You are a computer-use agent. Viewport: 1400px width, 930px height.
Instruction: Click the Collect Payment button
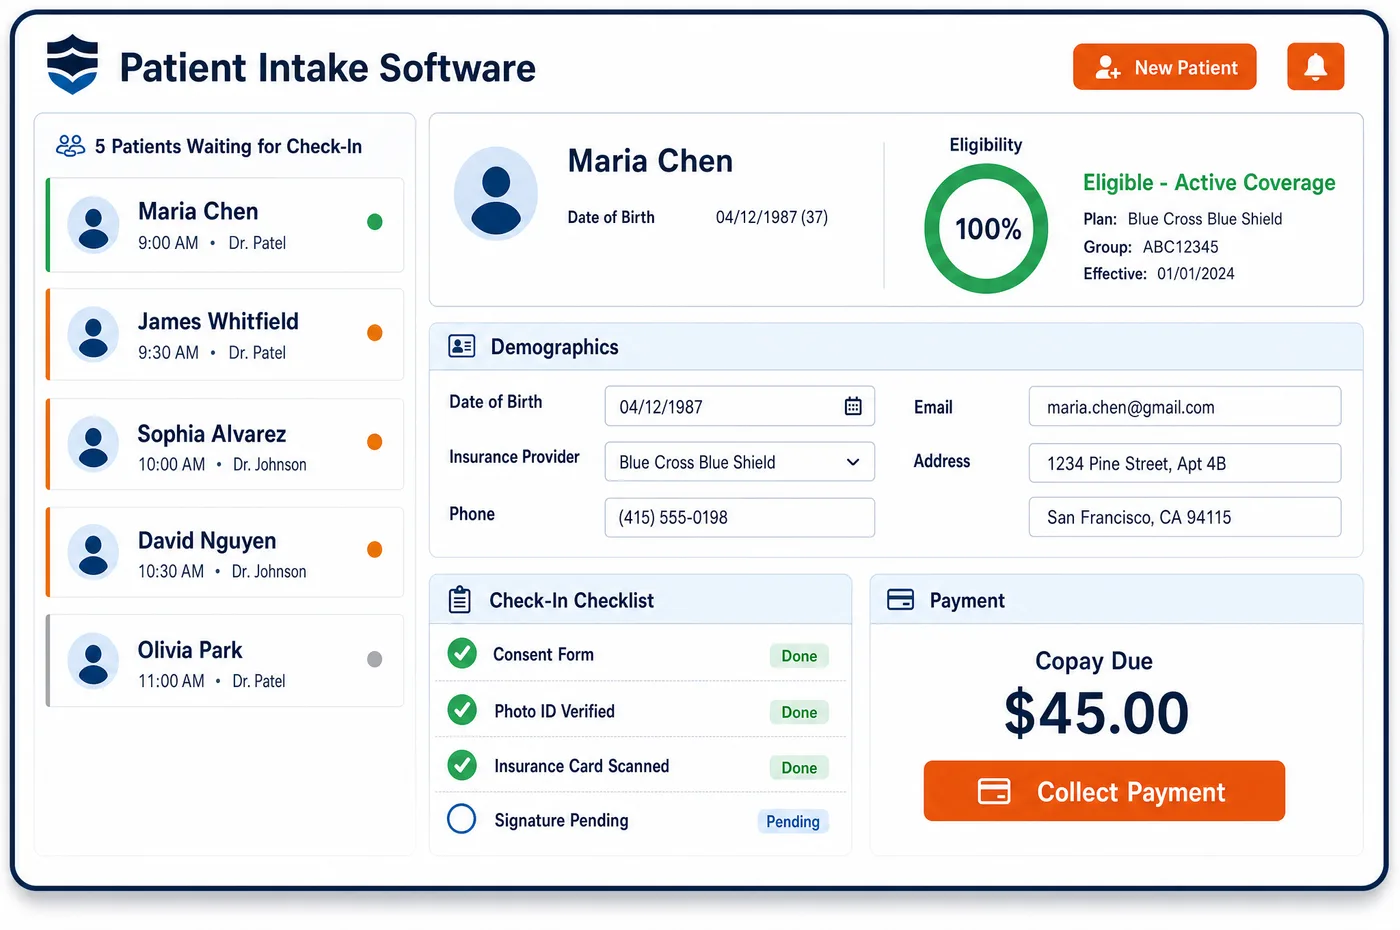click(x=1104, y=791)
